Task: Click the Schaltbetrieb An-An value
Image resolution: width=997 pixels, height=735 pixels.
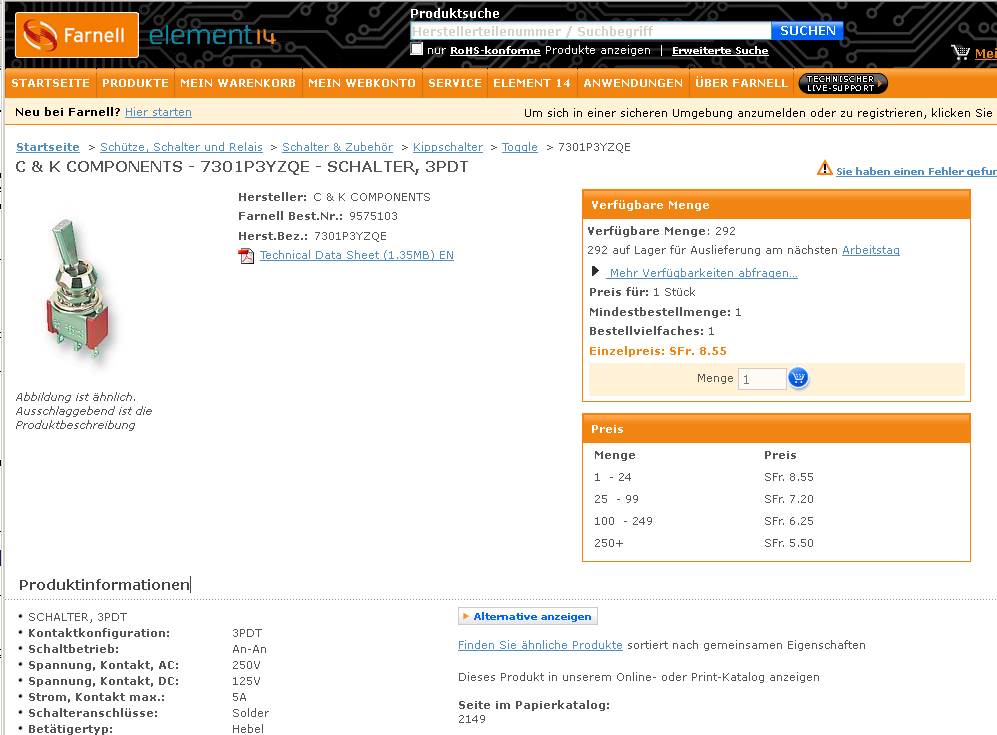Action: point(249,649)
